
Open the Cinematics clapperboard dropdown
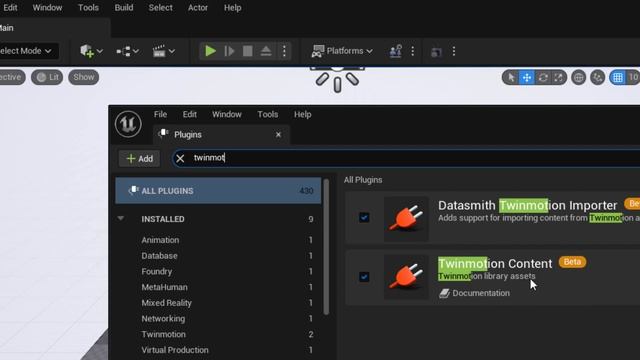tap(163, 51)
